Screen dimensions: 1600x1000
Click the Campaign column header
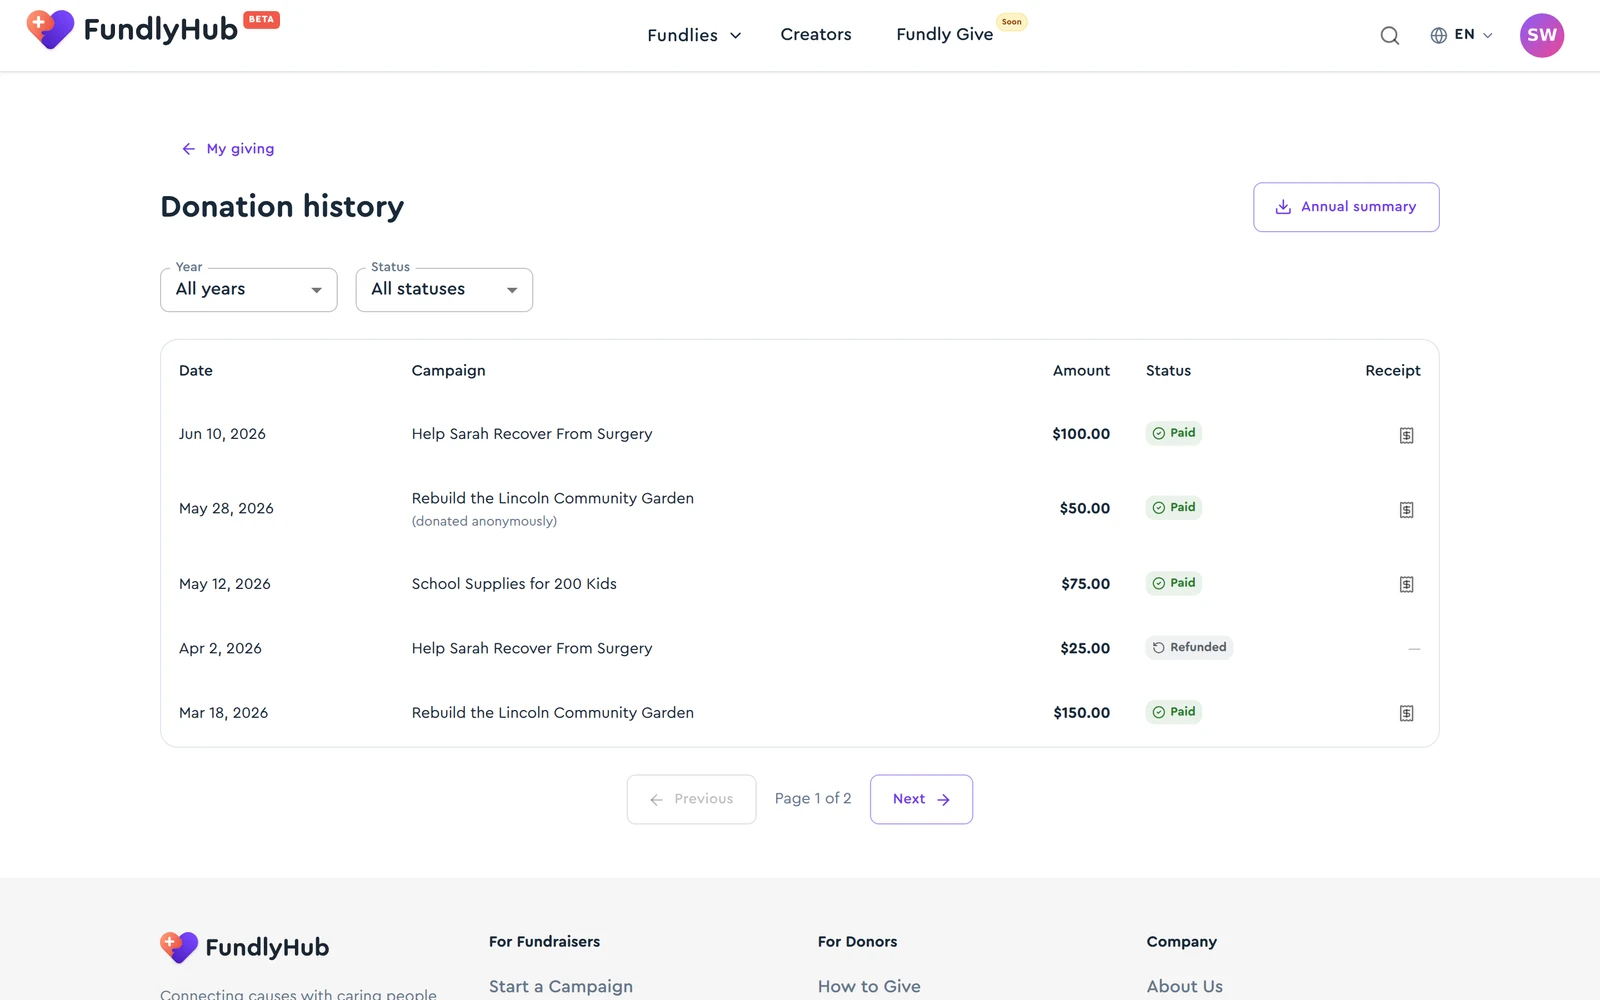coord(448,371)
